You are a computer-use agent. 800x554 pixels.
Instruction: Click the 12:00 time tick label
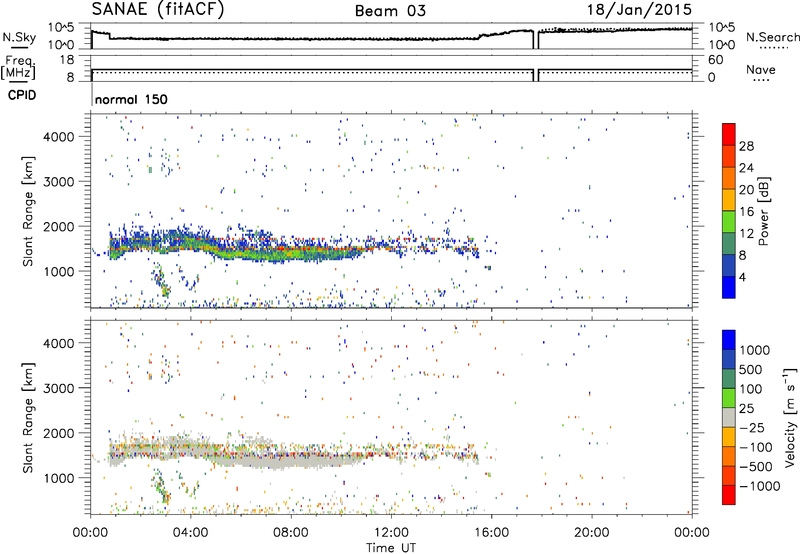click(x=391, y=533)
